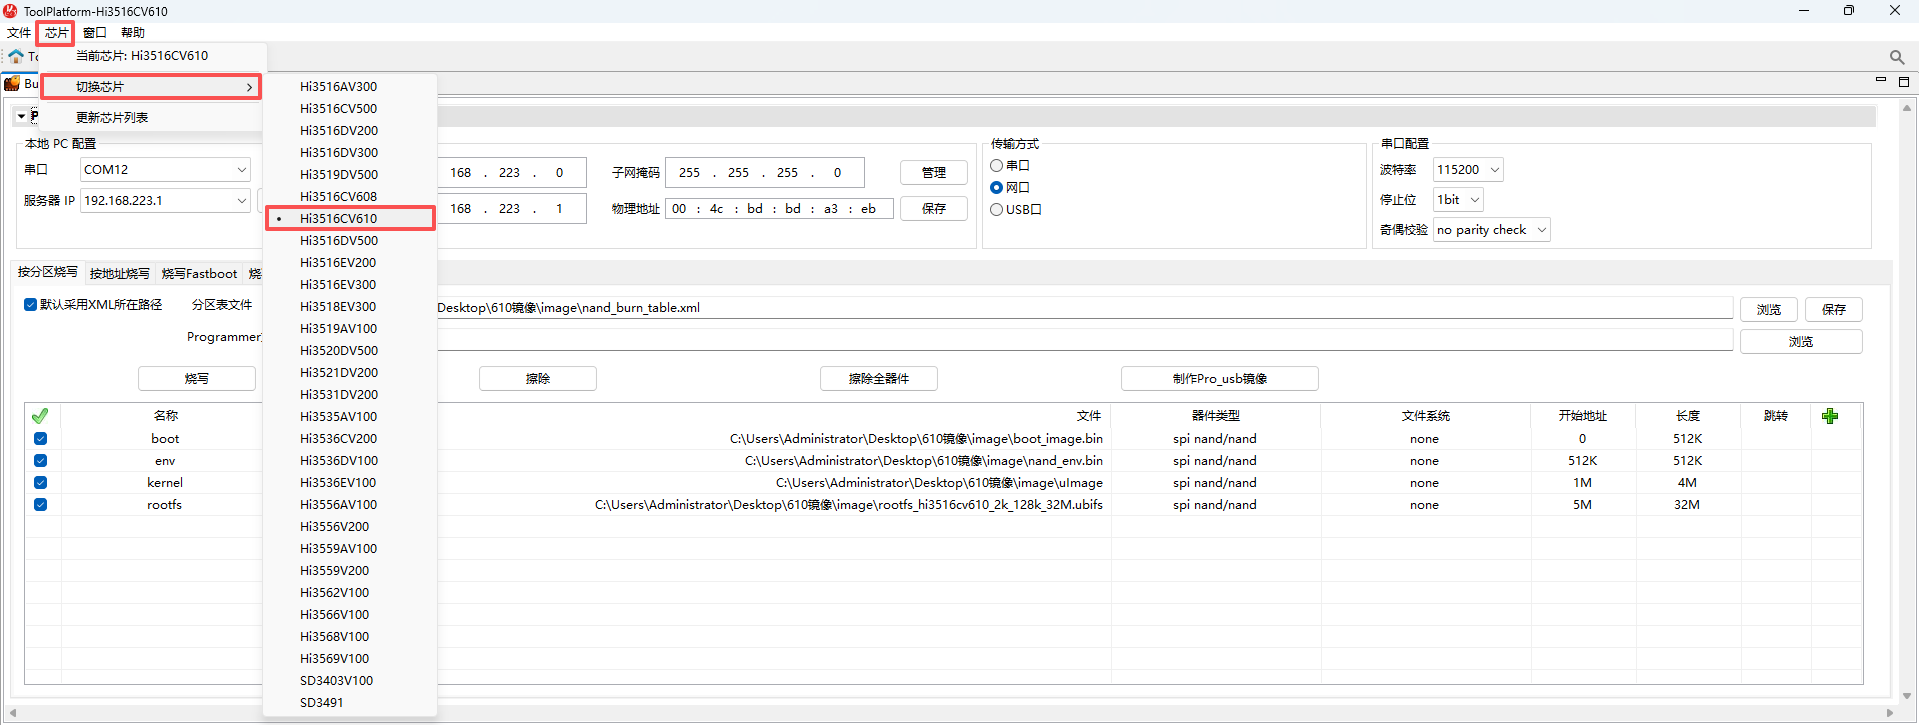Click the 烧写 burn button
This screenshot has height=725, width=1919.
coord(197,379)
